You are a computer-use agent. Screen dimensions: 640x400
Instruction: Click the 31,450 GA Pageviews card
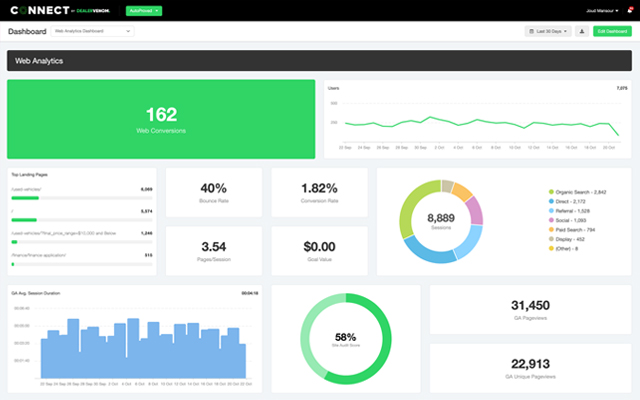point(530,310)
